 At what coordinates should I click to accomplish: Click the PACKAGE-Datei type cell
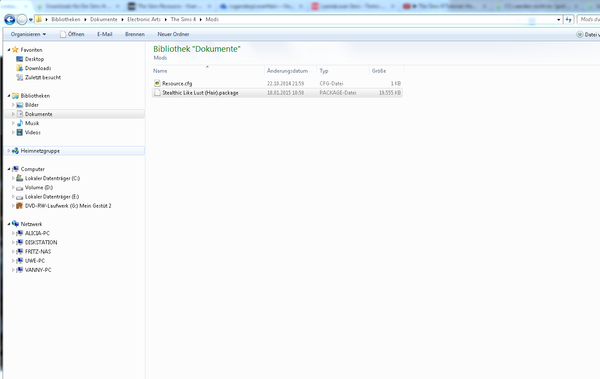click(x=338, y=93)
